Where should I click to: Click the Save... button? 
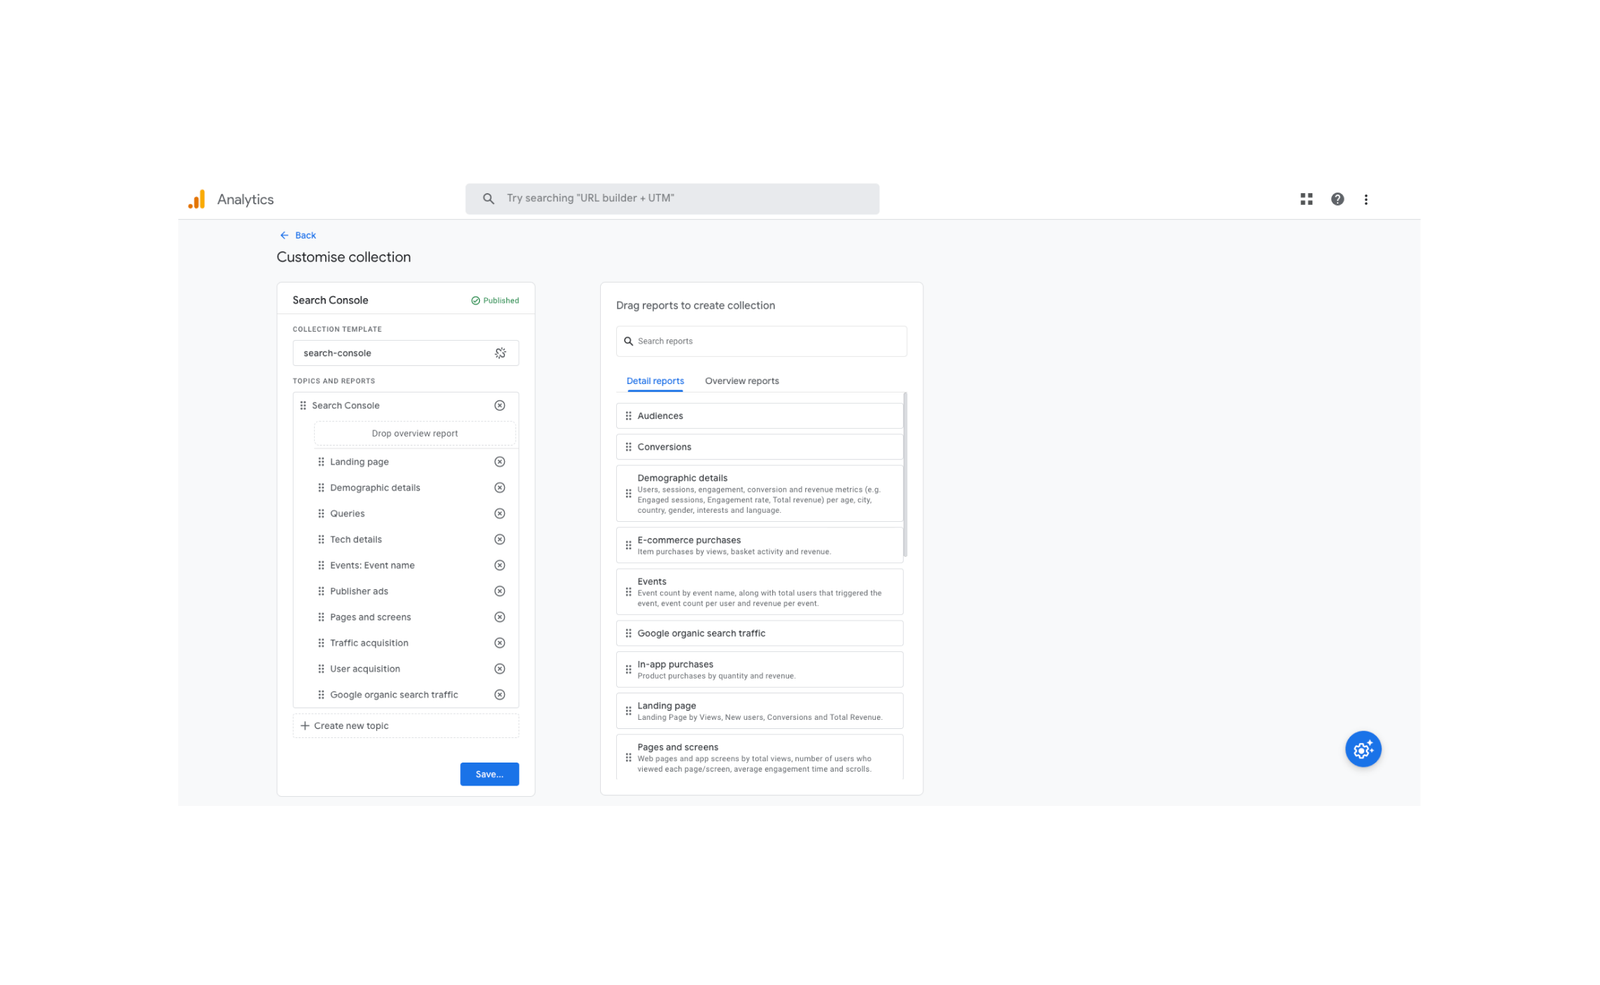pos(489,774)
